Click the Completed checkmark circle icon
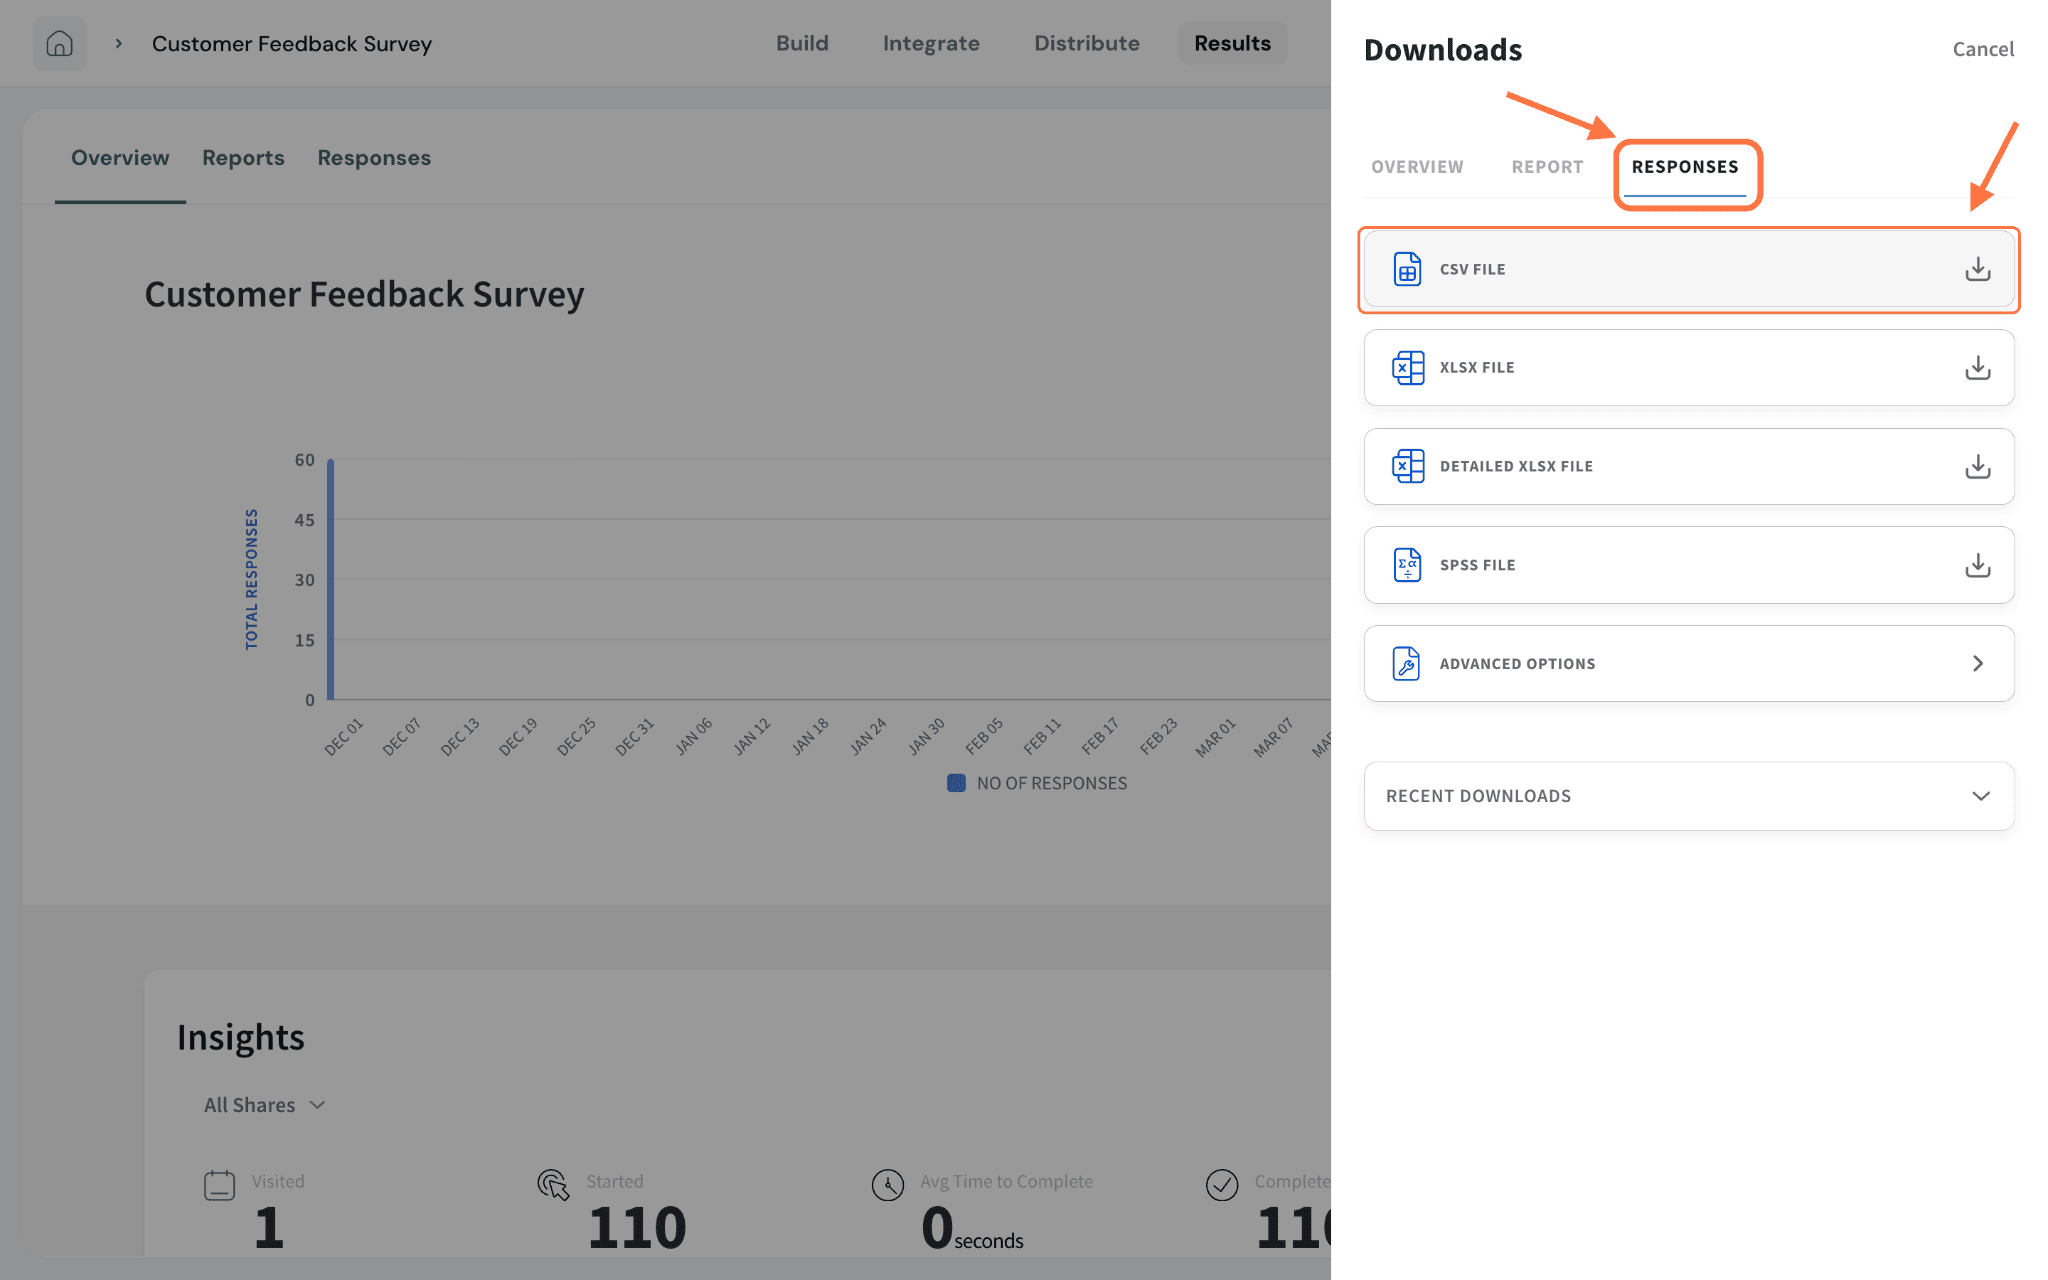2048x1280 pixels. click(1222, 1185)
